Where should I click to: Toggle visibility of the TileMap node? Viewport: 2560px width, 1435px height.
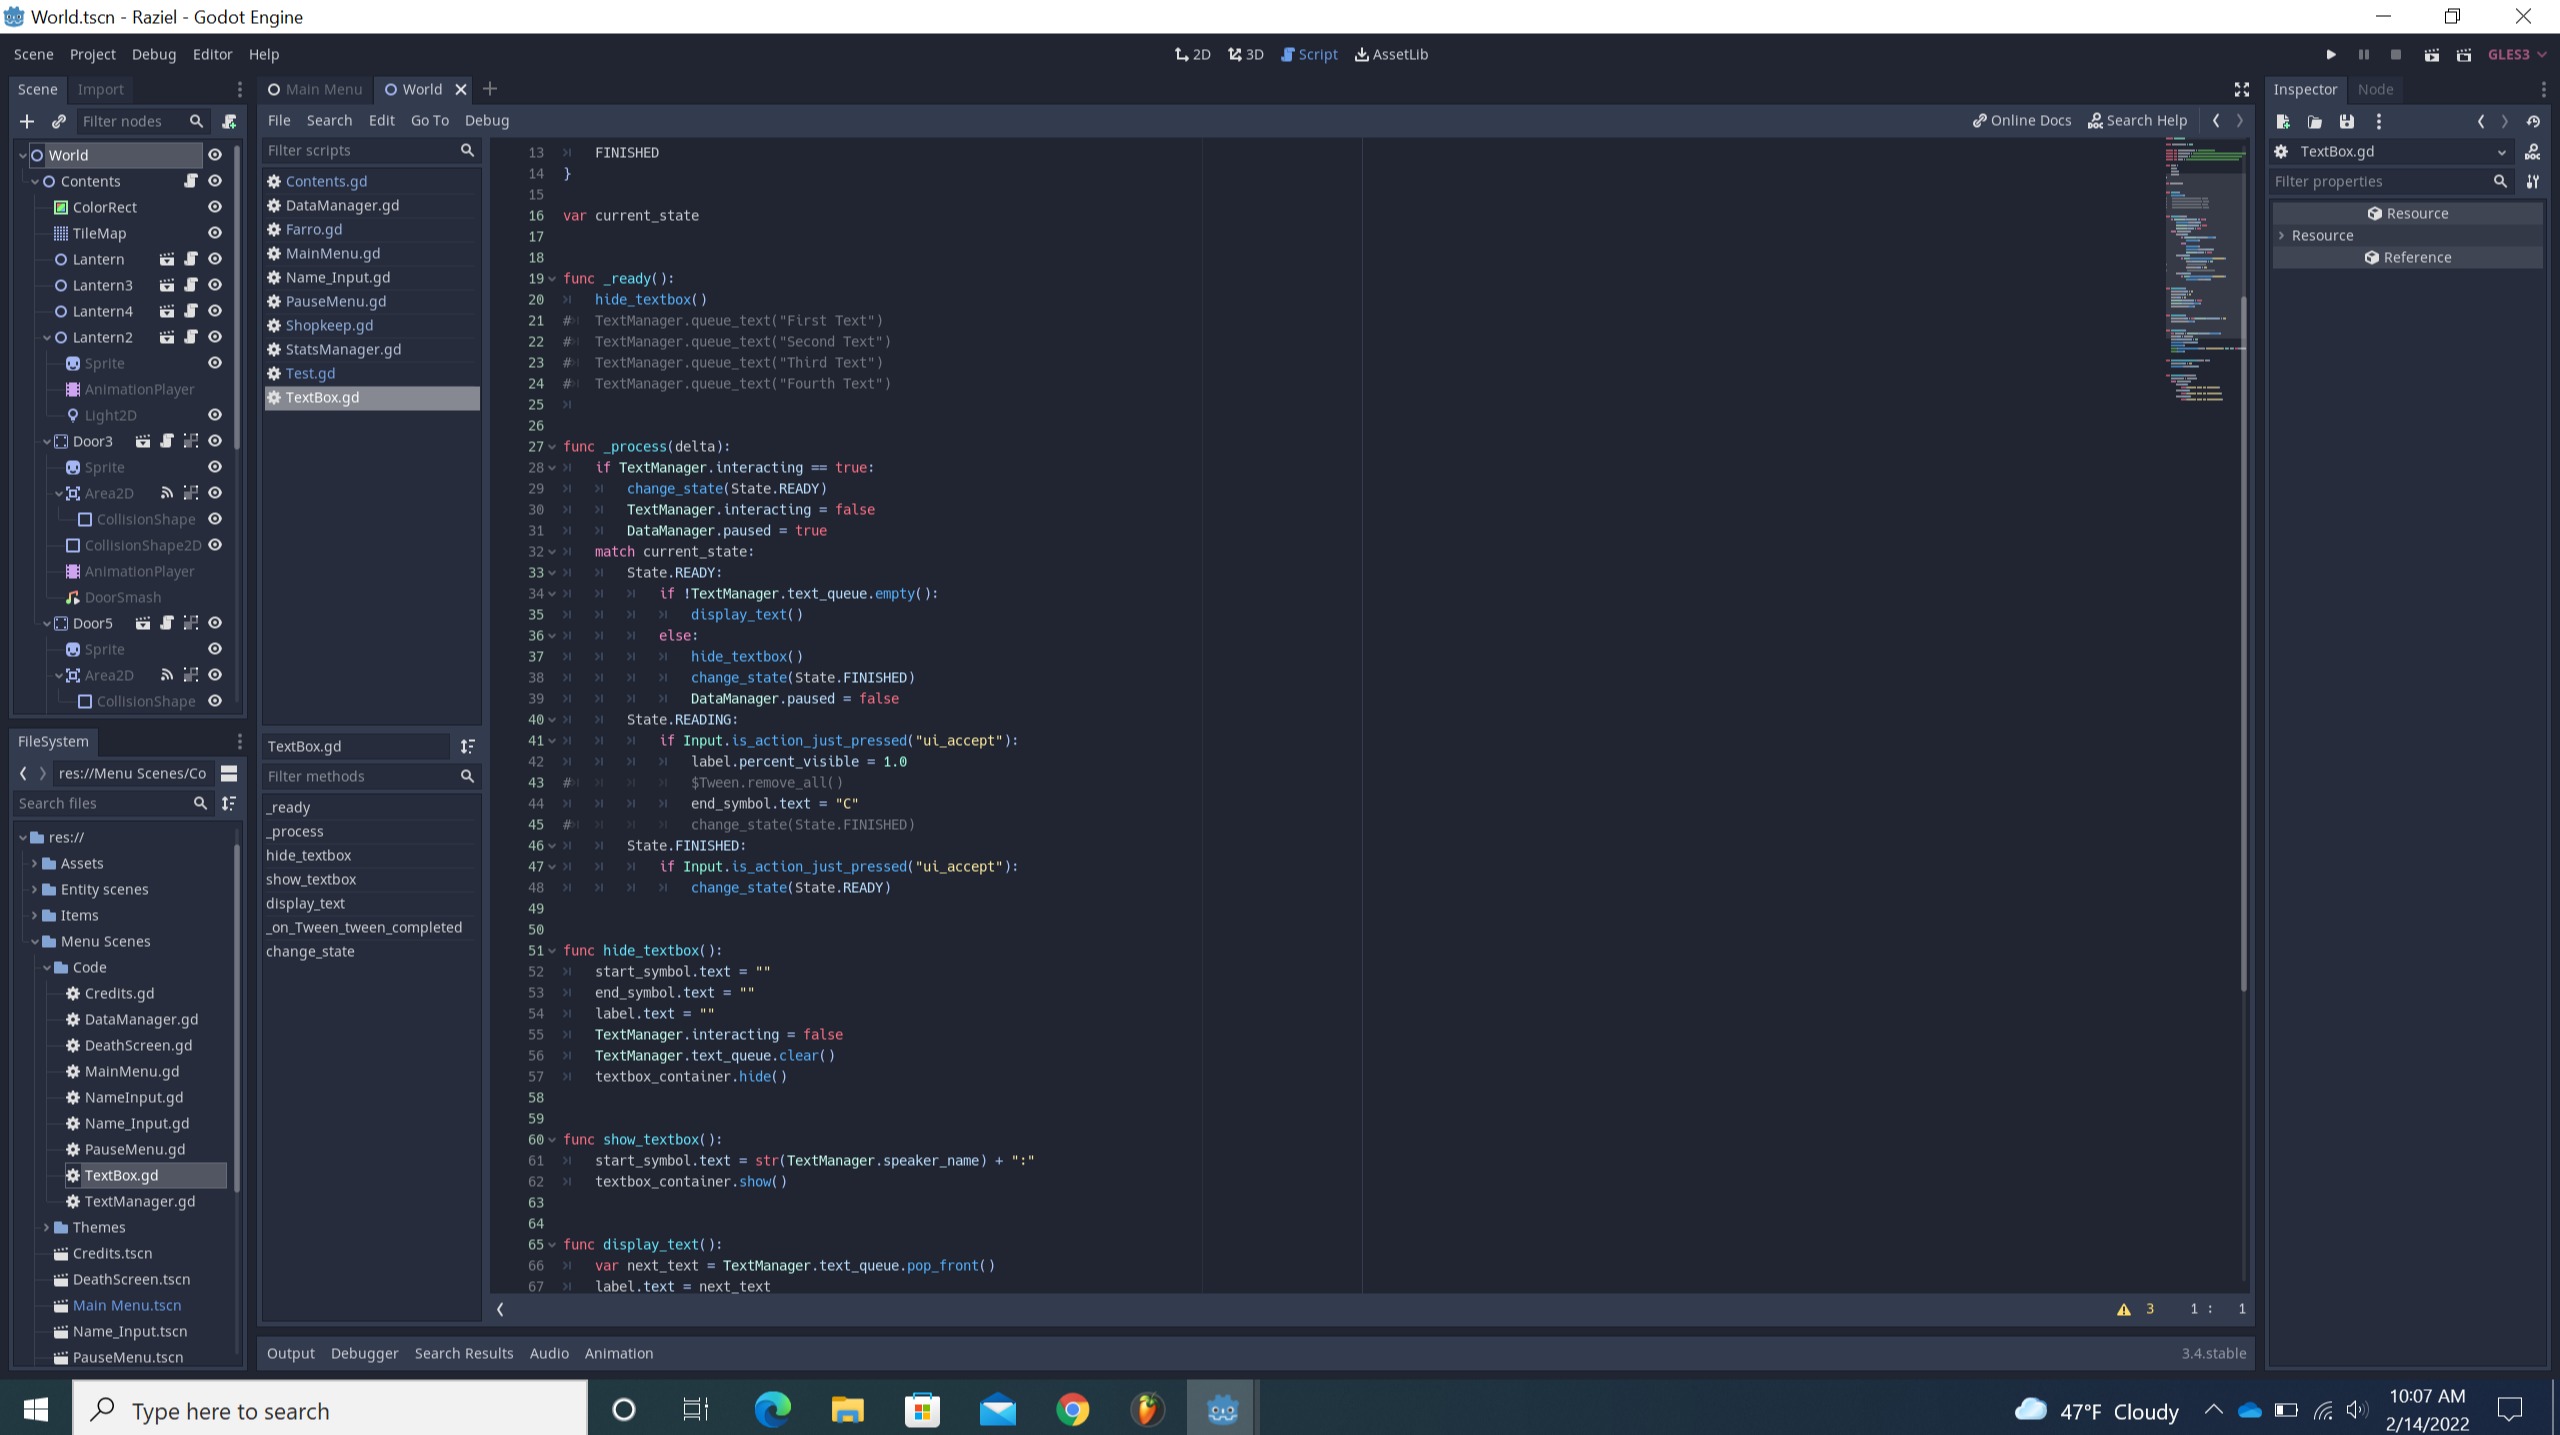tap(215, 233)
